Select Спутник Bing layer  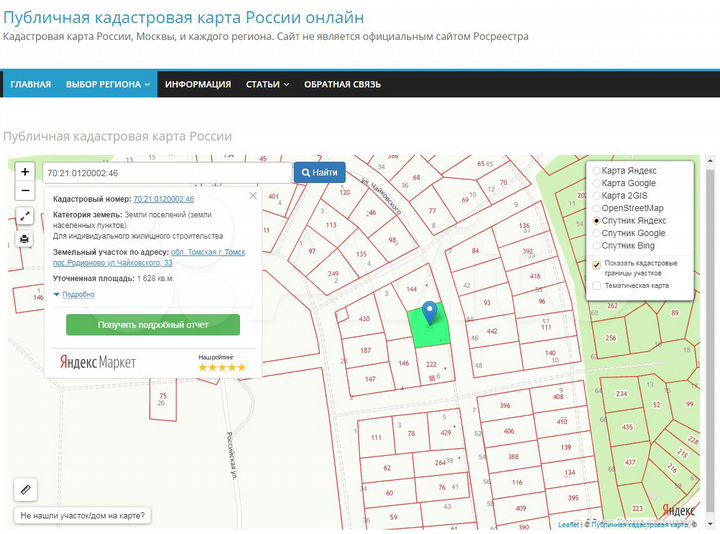point(596,246)
